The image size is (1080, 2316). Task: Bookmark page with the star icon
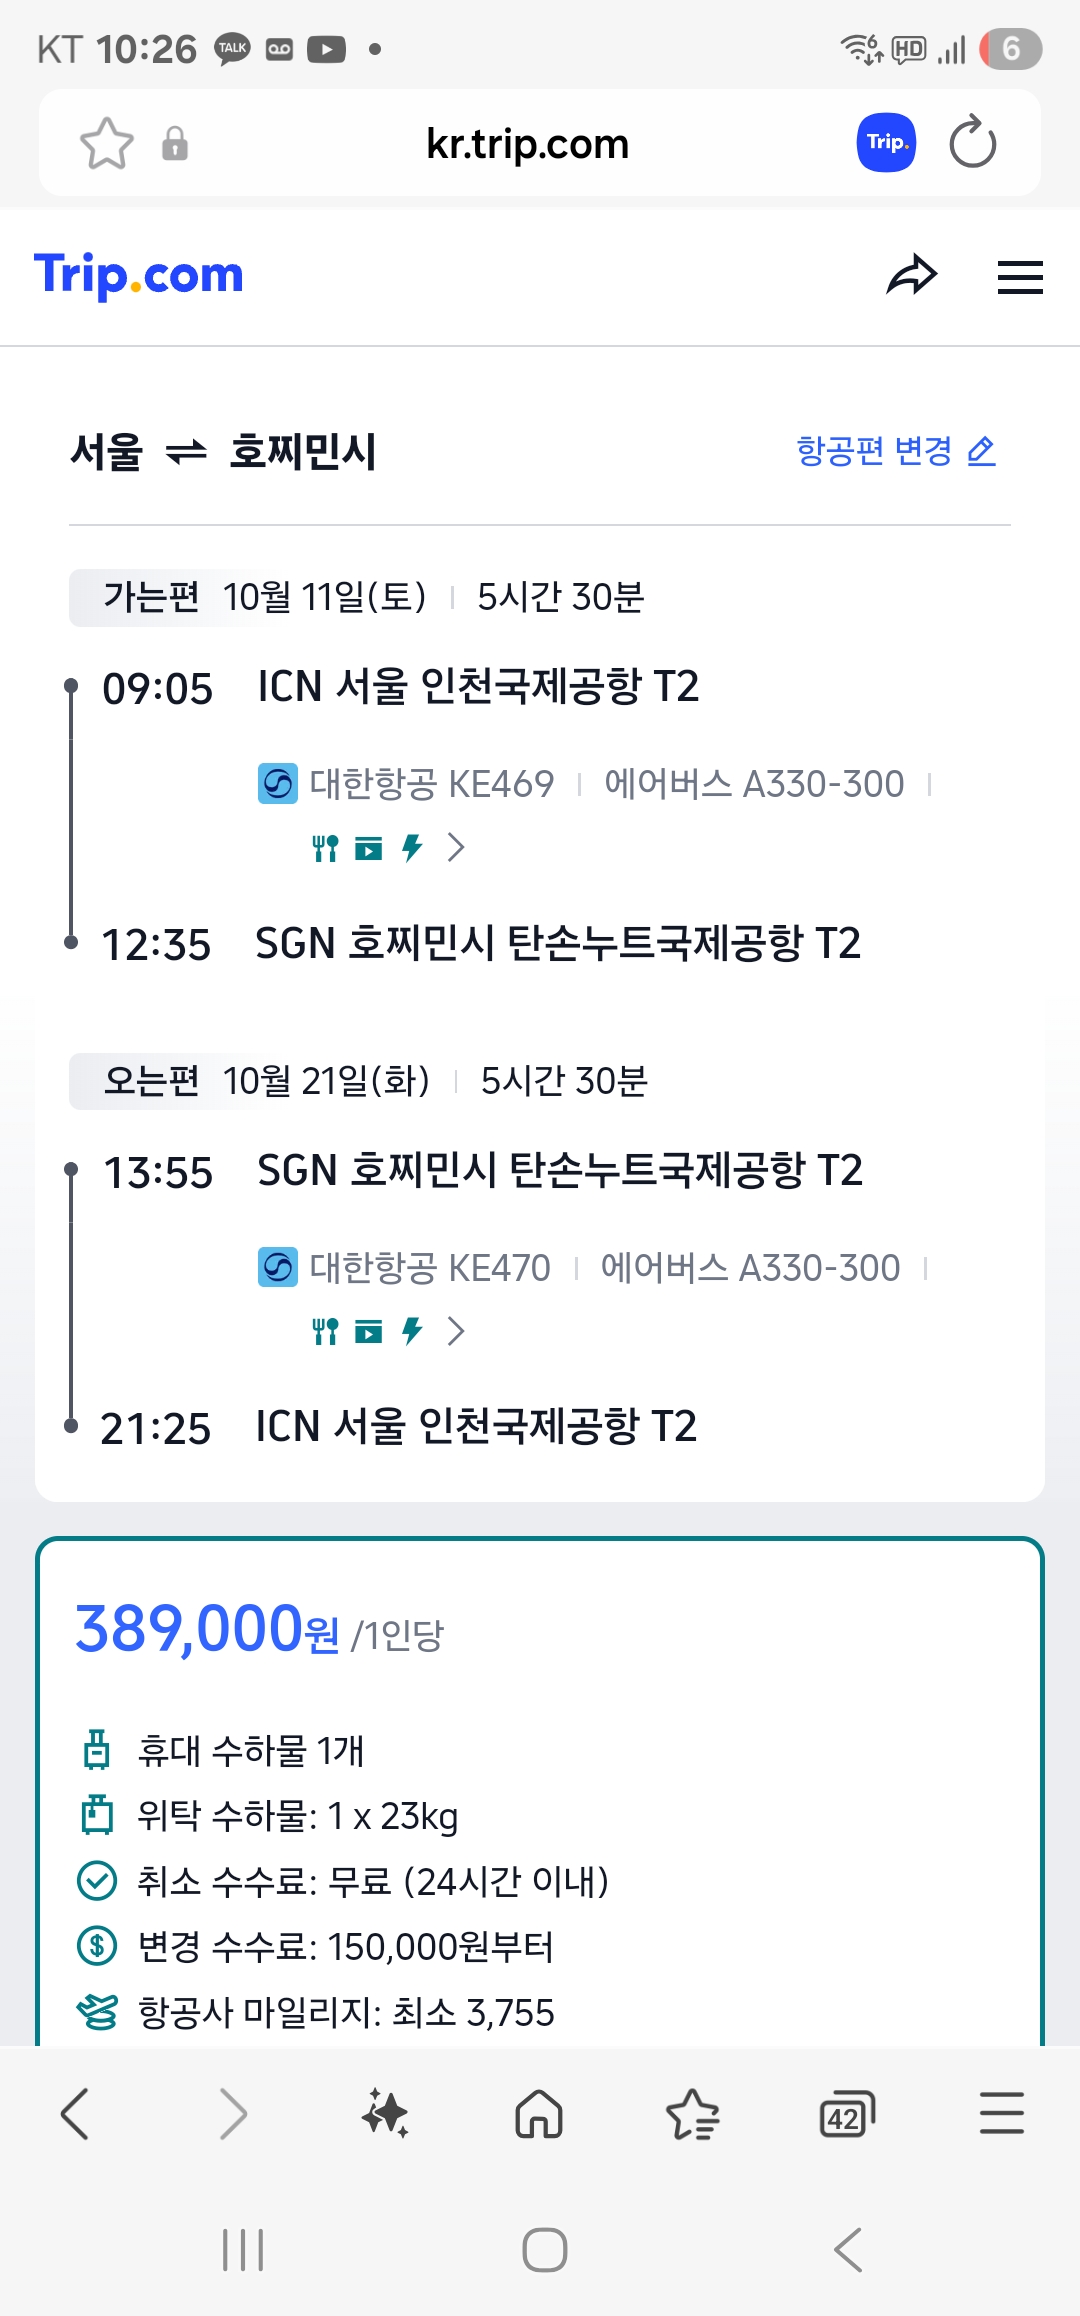106,144
